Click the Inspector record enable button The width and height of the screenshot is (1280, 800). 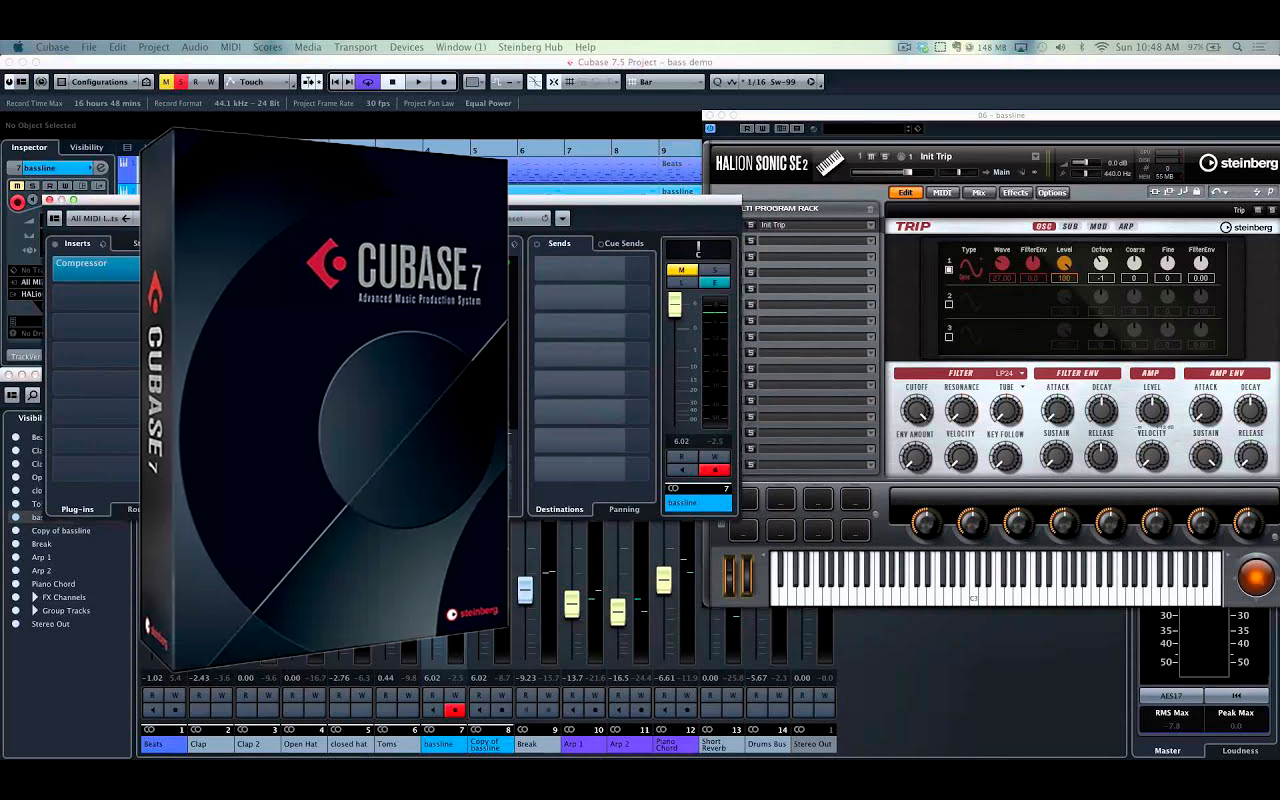[x=17, y=202]
